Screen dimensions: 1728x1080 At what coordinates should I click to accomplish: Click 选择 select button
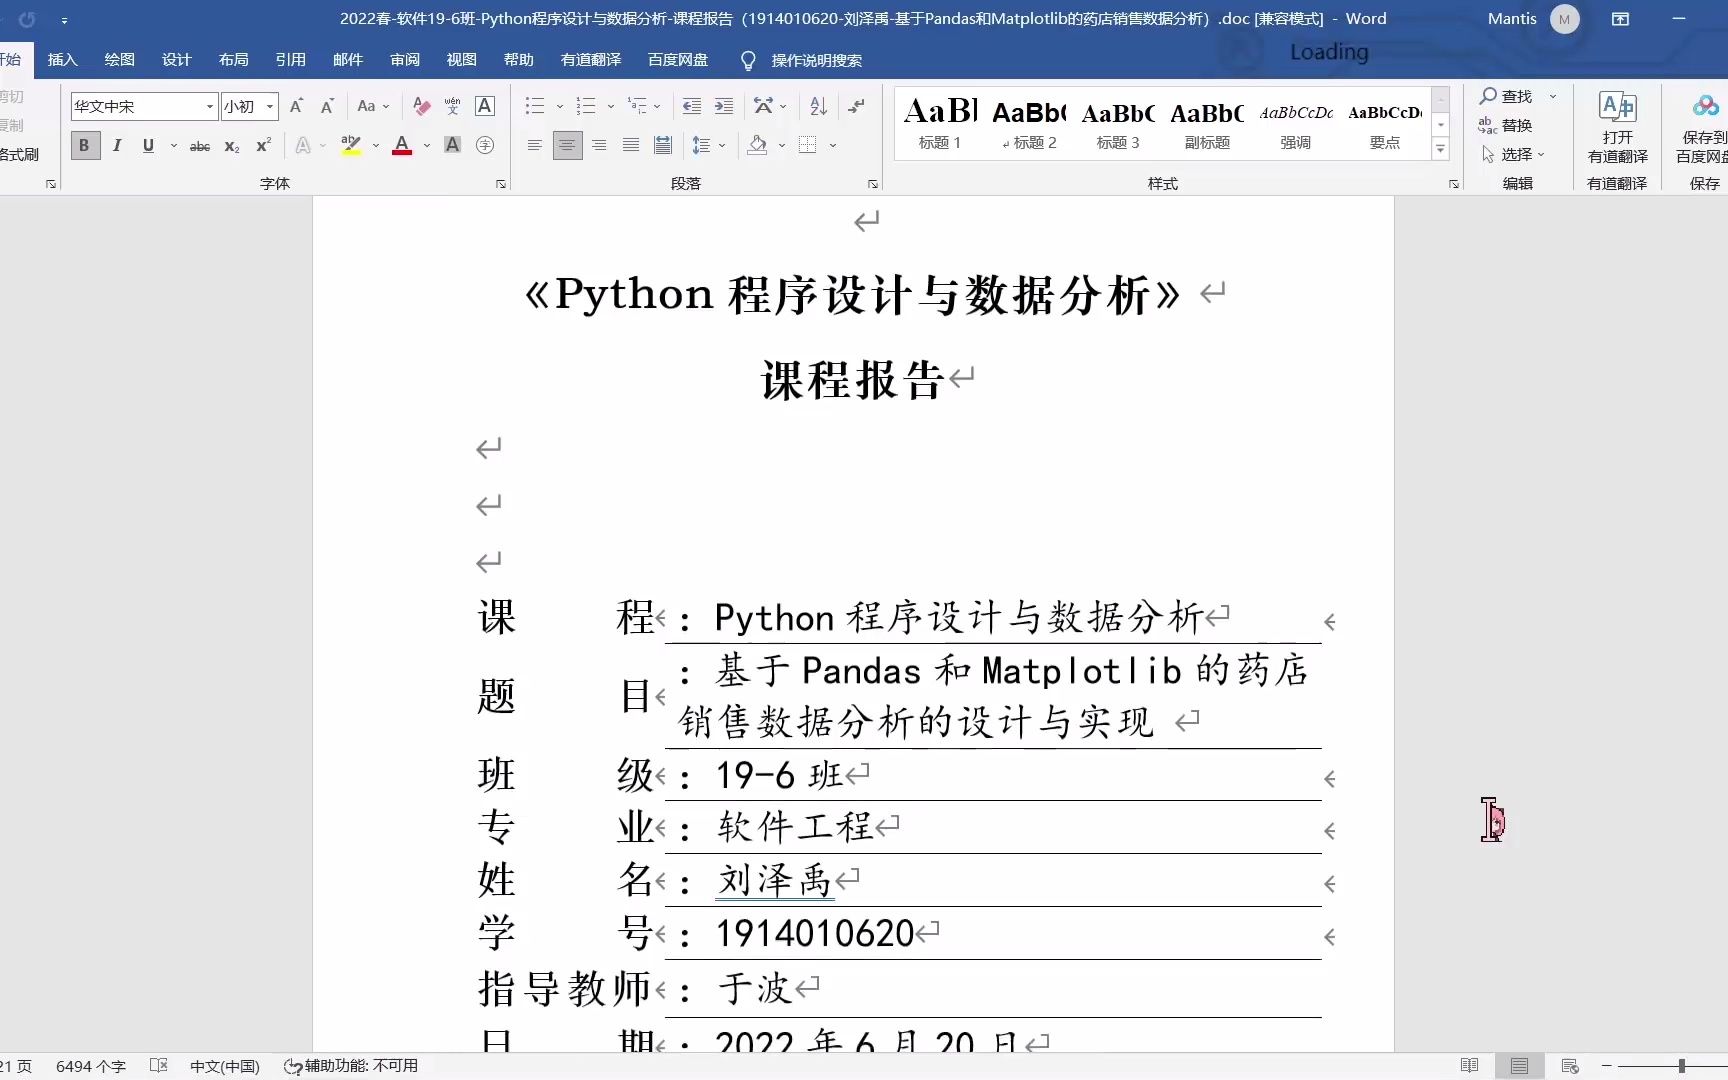pyautogui.click(x=1513, y=154)
